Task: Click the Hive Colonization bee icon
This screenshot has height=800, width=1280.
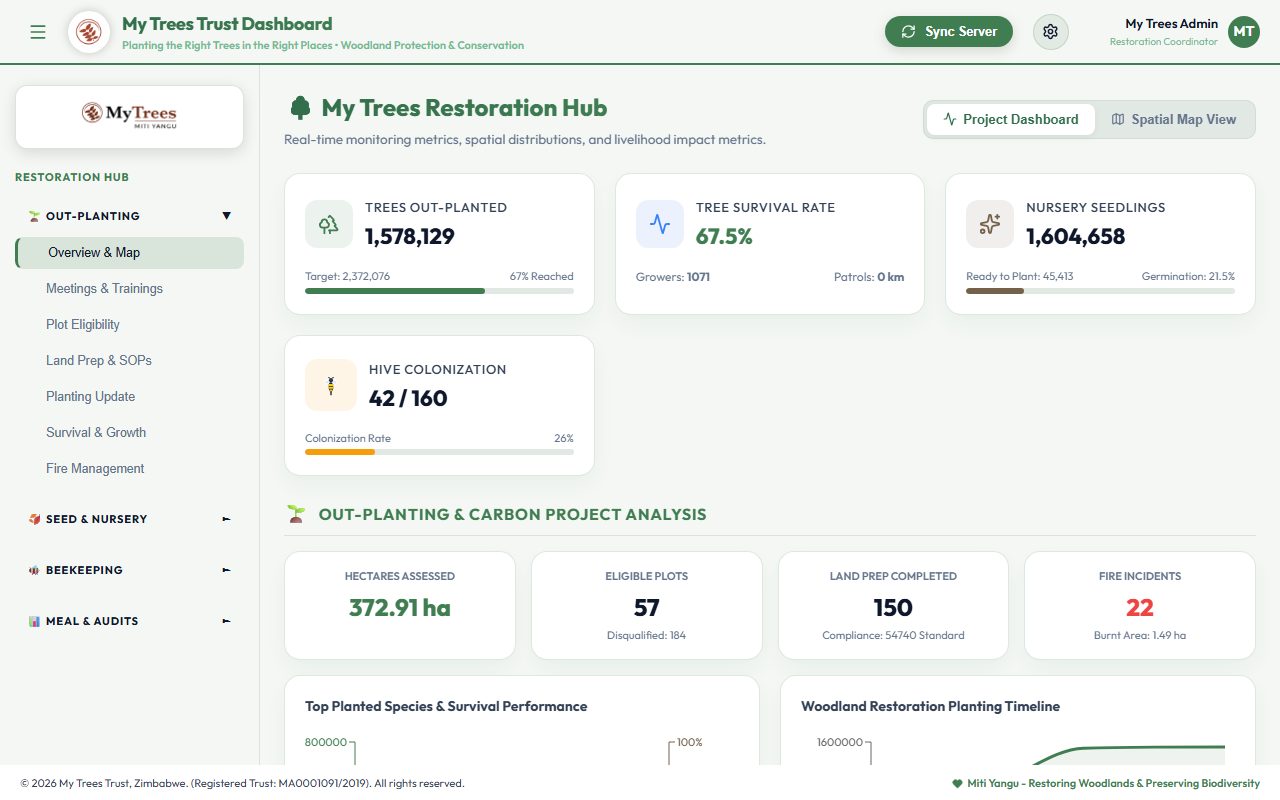Action: (x=331, y=385)
